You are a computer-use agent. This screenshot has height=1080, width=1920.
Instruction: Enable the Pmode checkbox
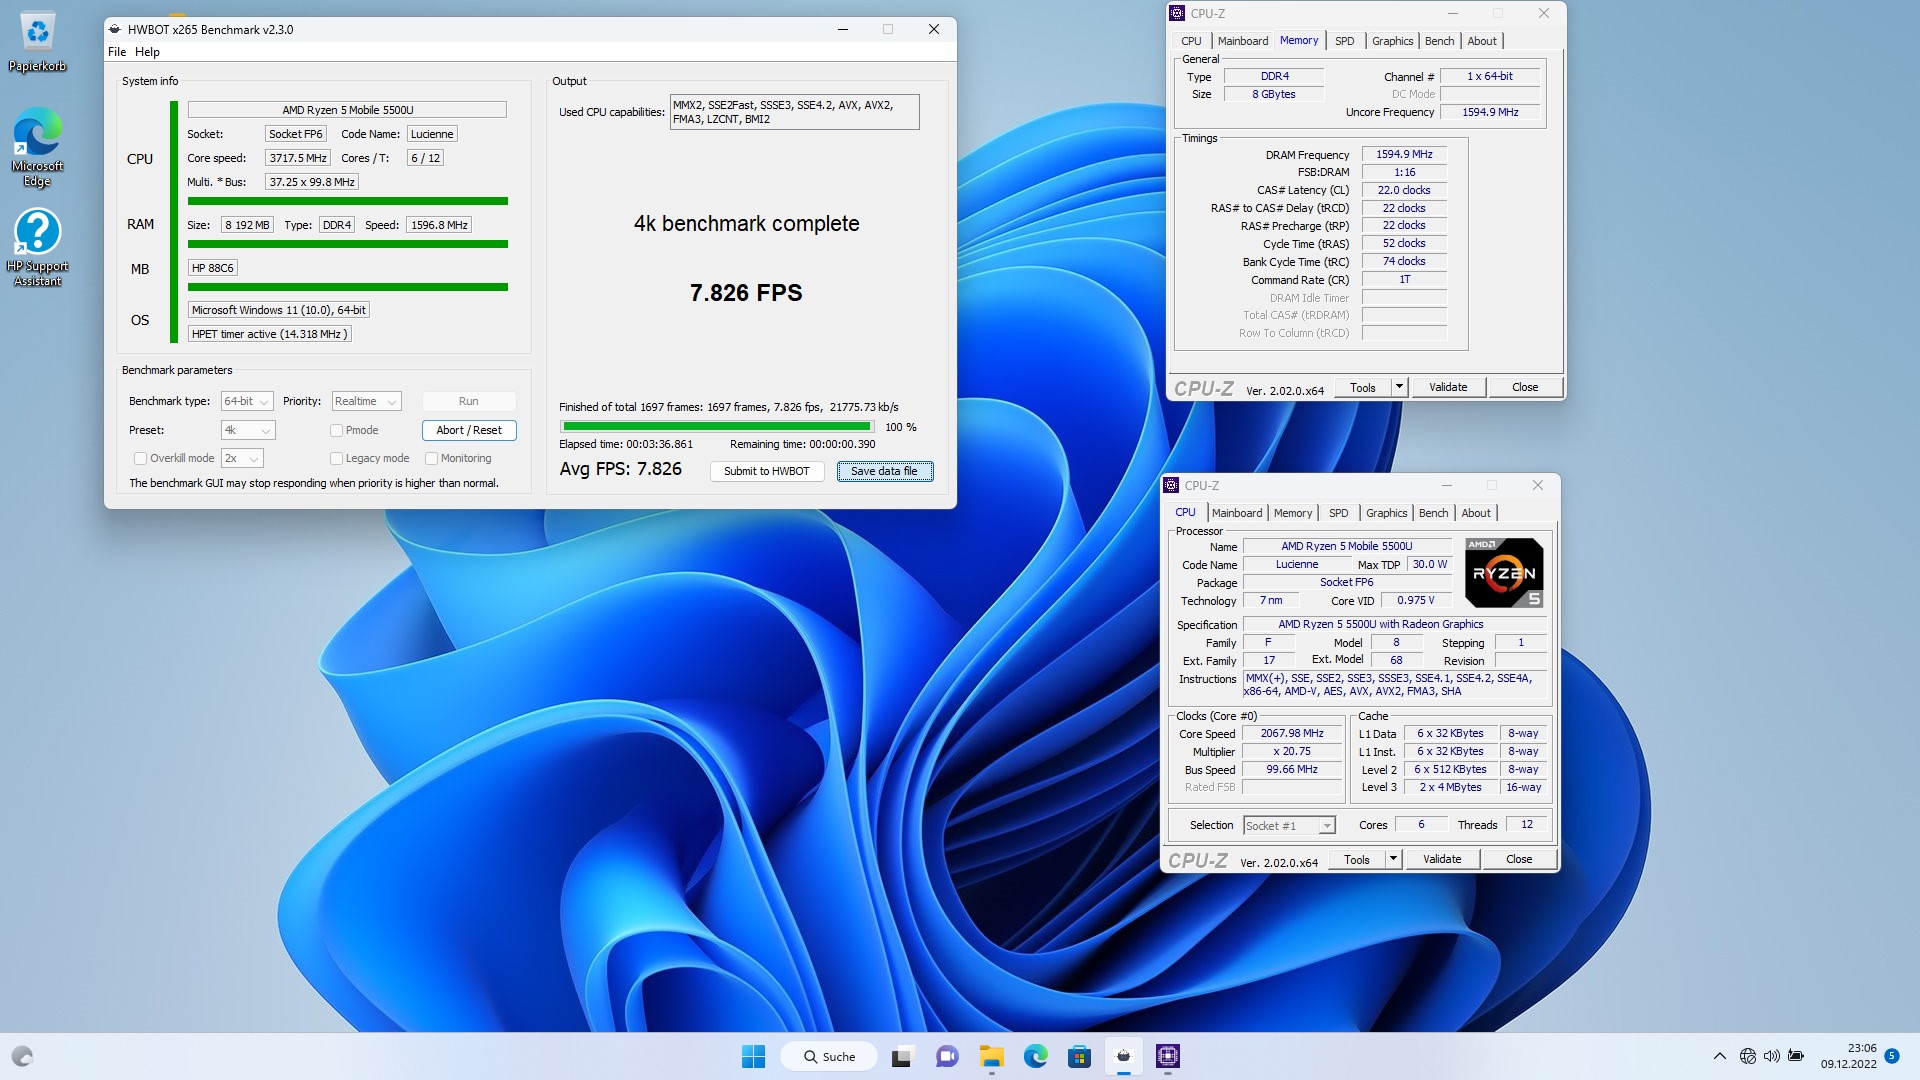(x=336, y=430)
